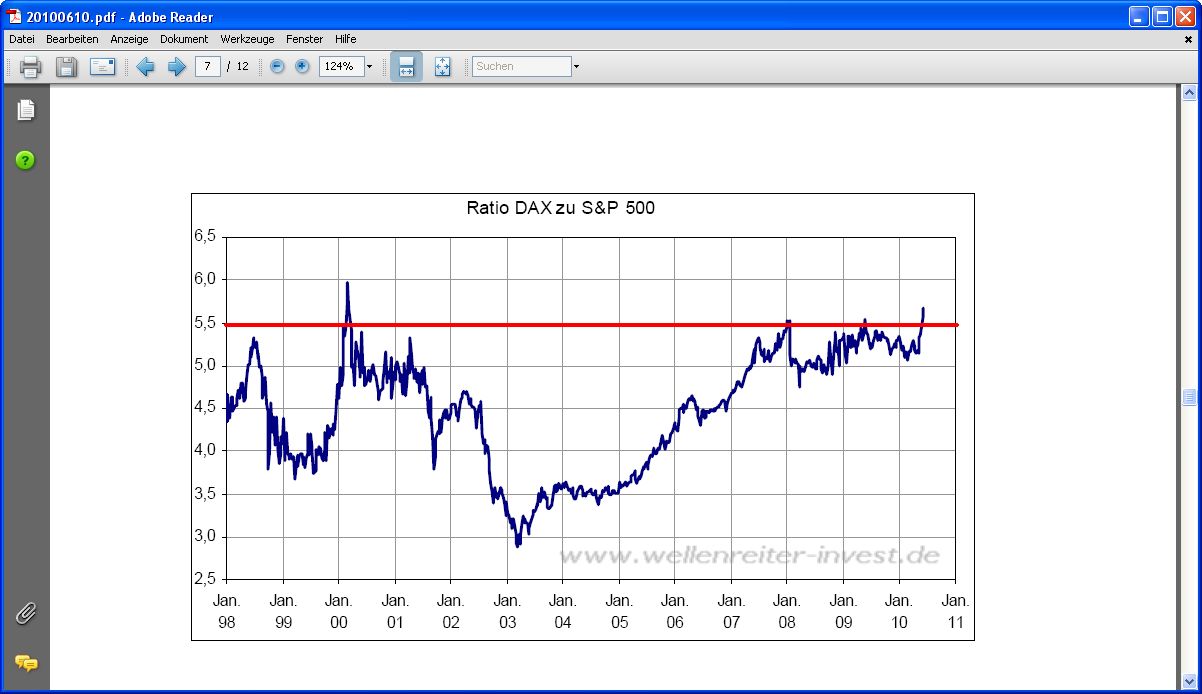Viewport: 1202px width, 694px height.
Task: Expand the zoom level dropdown arrow
Action: coord(369,67)
